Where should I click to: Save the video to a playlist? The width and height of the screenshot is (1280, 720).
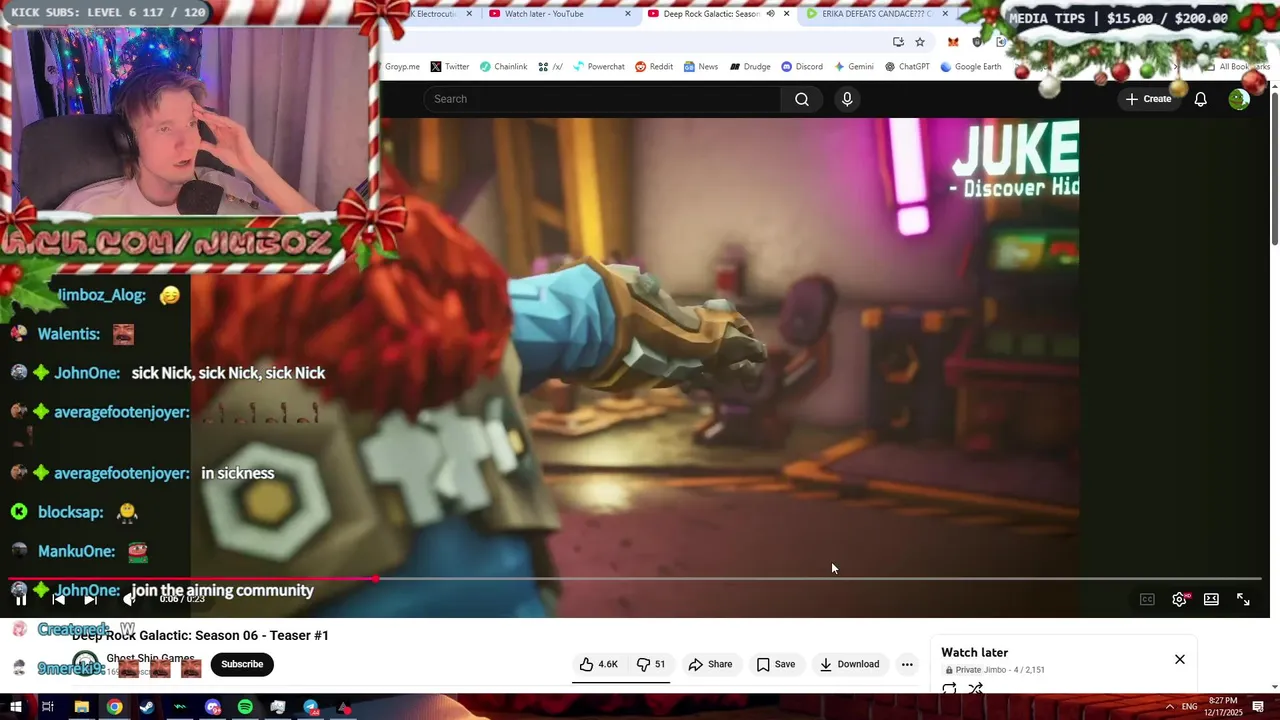click(776, 664)
